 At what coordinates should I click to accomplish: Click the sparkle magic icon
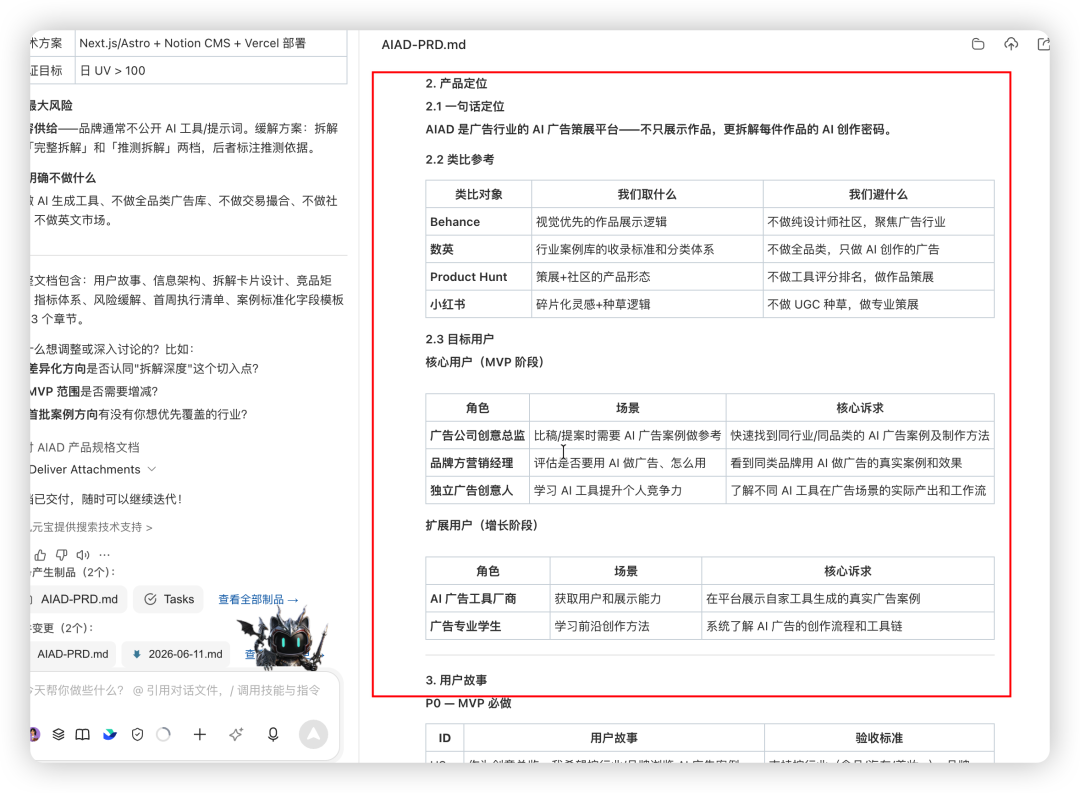(x=236, y=734)
